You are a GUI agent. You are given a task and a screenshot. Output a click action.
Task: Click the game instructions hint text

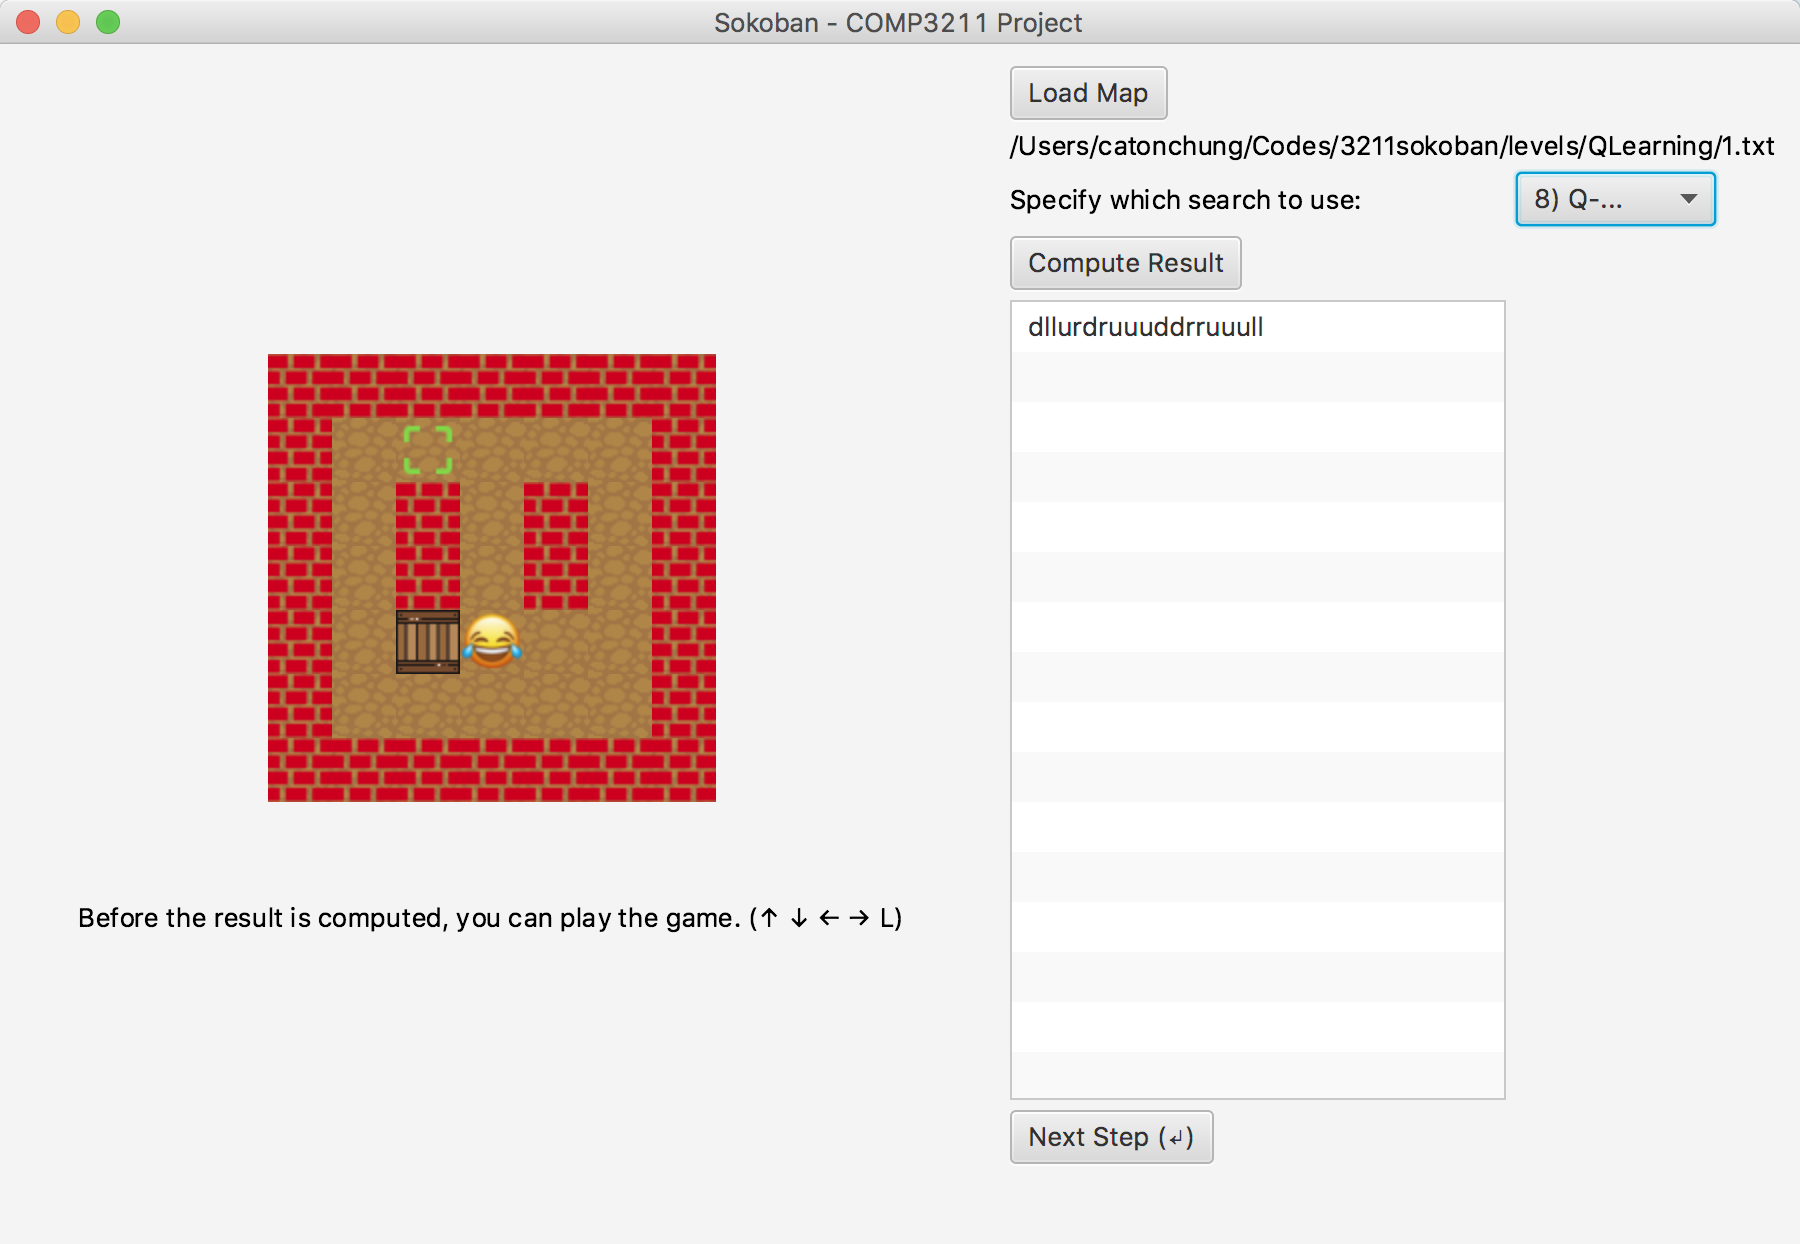(x=490, y=918)
